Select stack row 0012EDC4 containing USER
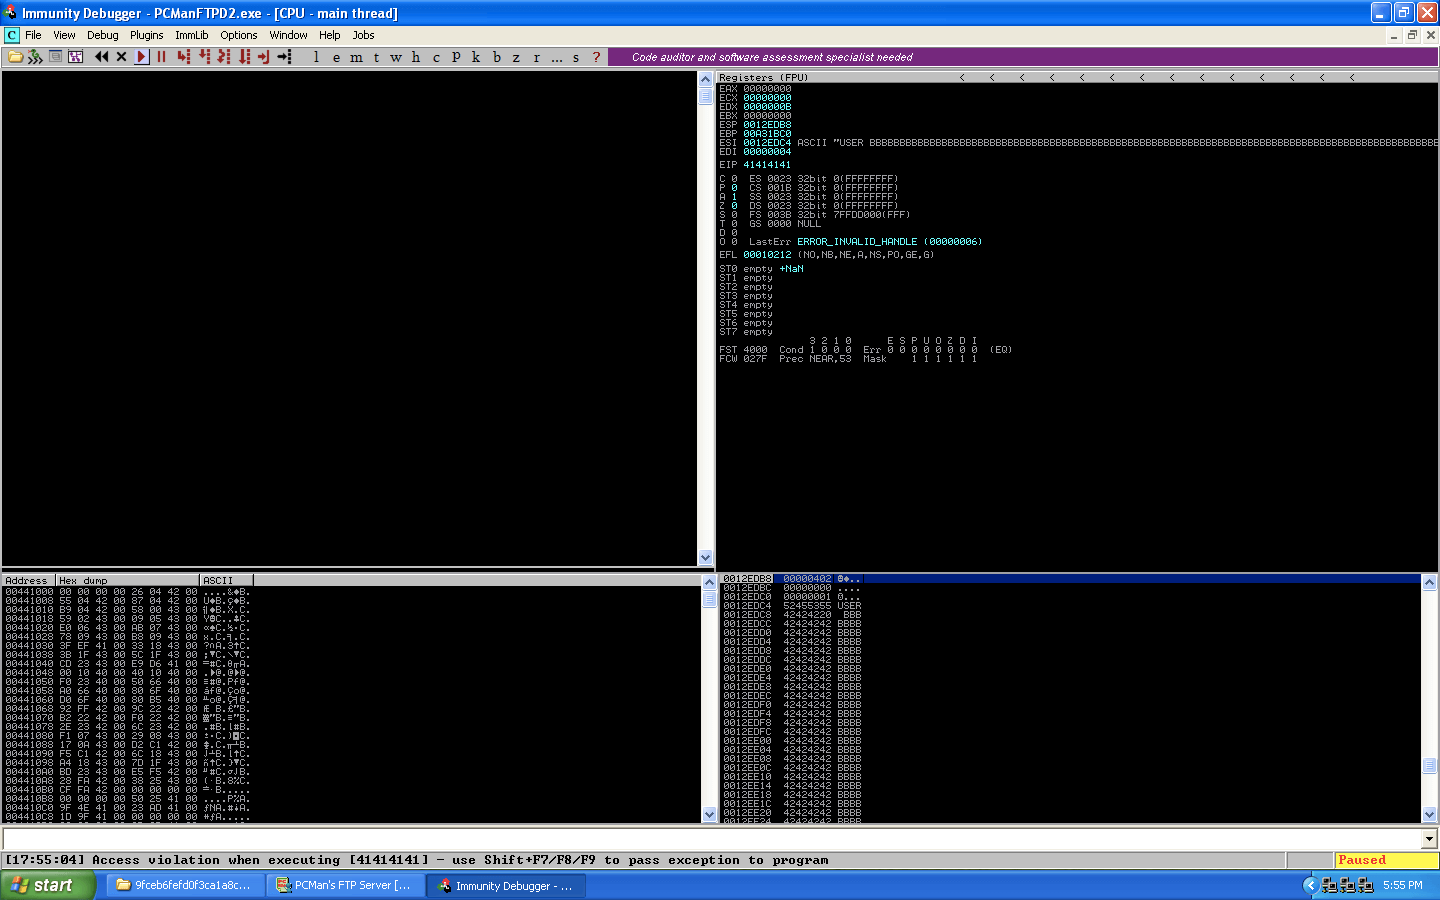Screen dimensions: 1440x900 (x=1070, y=606)
